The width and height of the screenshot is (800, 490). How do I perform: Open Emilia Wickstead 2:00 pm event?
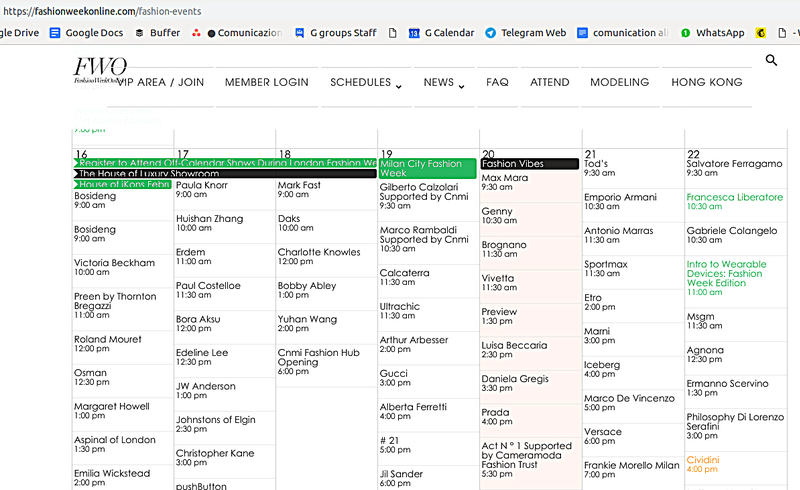tap(112, 478)
